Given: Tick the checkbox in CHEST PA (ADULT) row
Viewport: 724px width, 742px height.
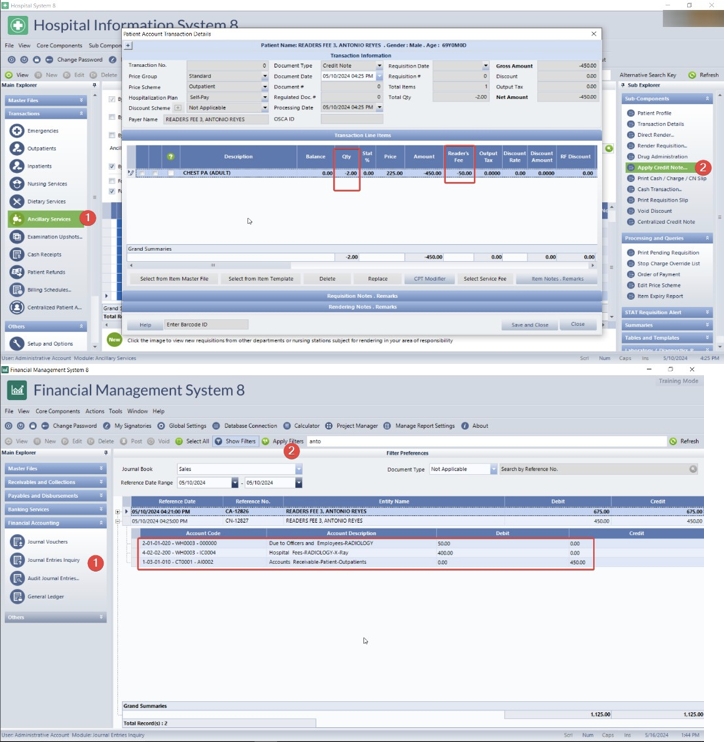Looking at the screenshot, I should (171, 173).
